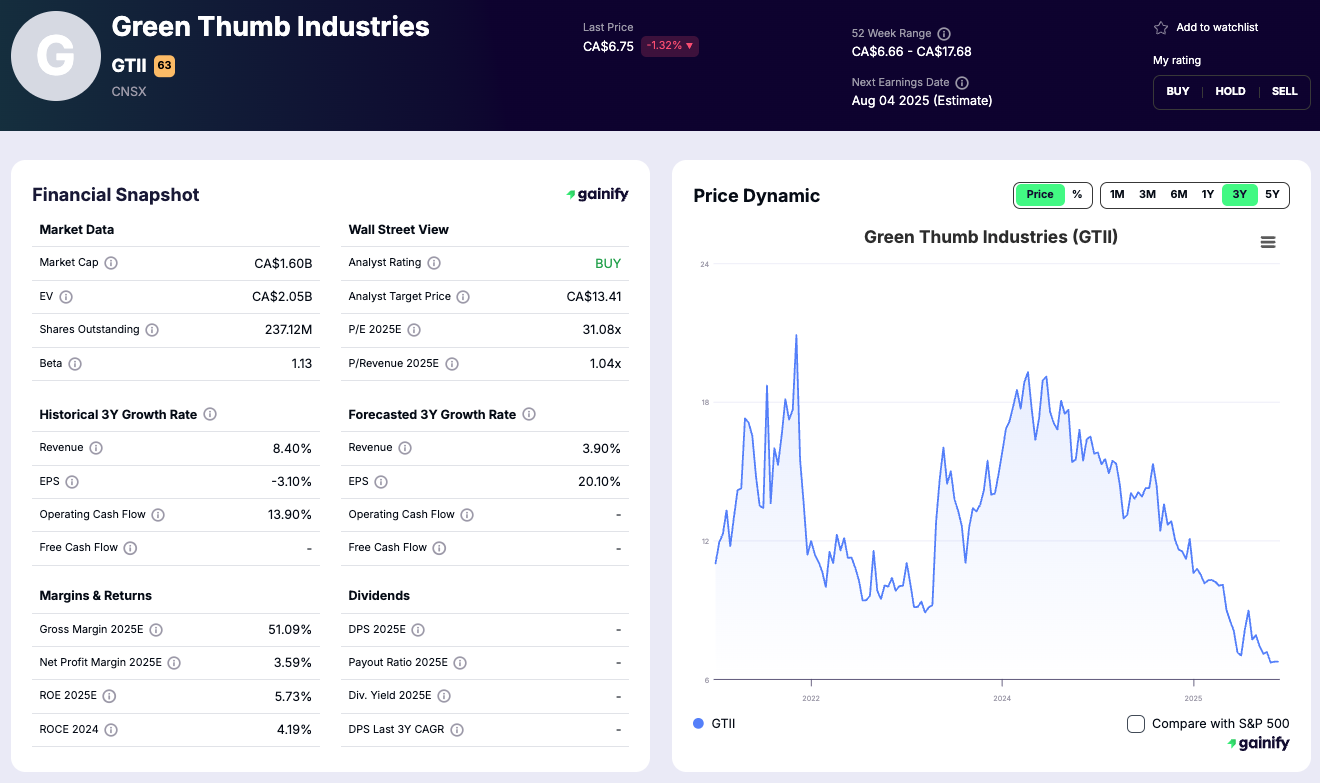Open info for historical Free Cash Flow

tap(130, 548)
